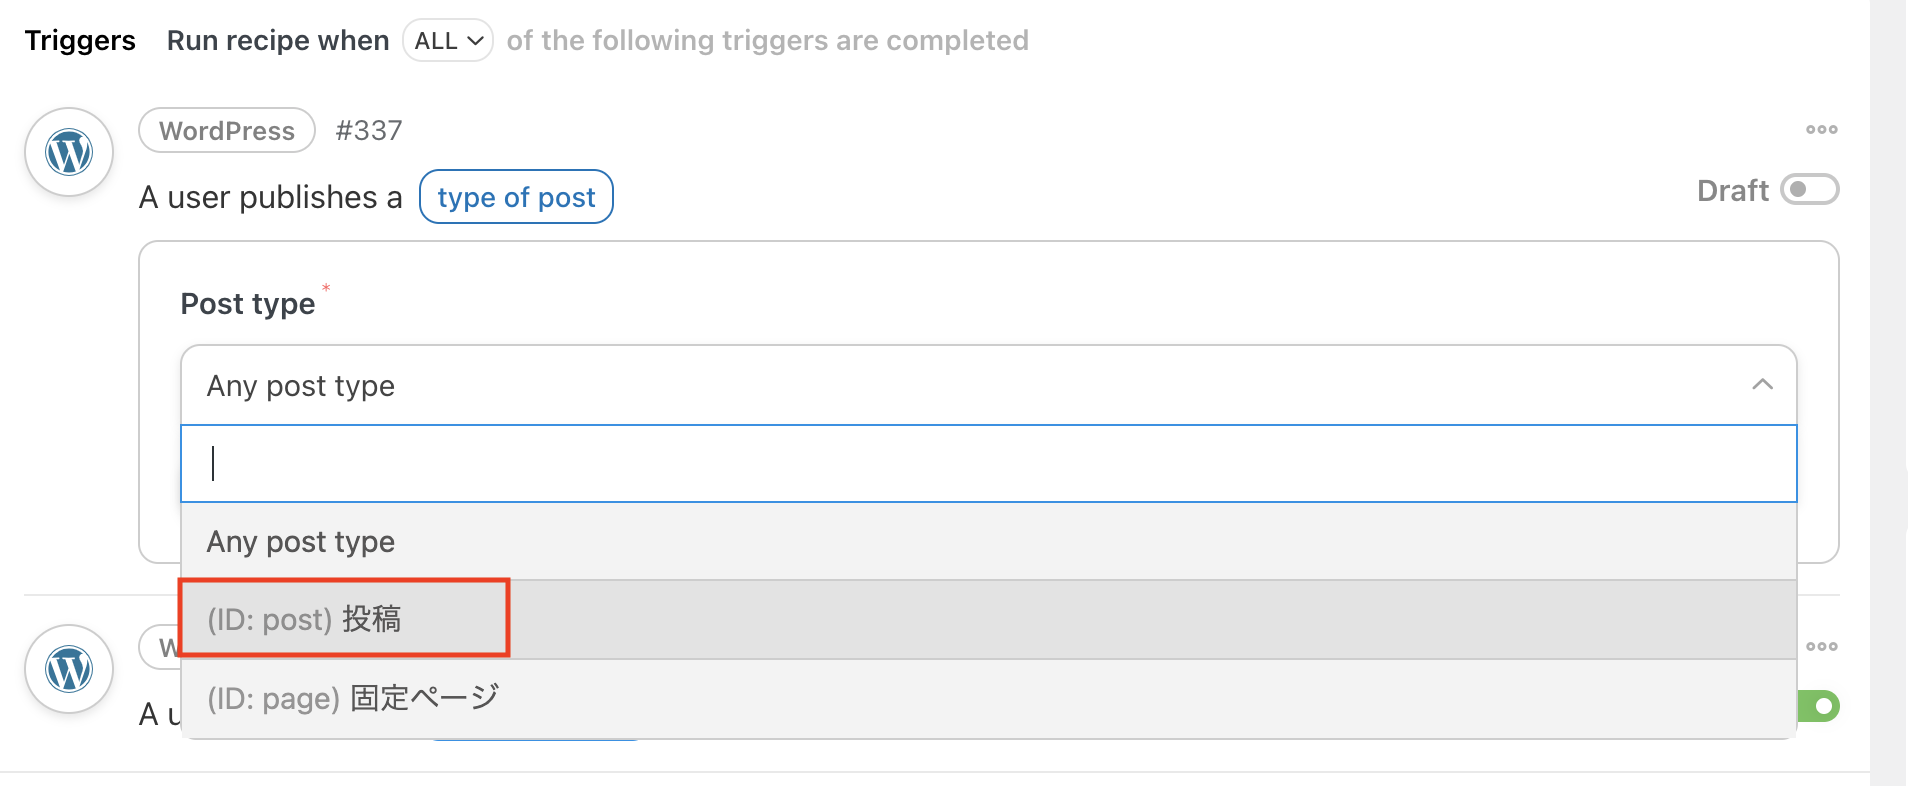Open the three-dot menu of the second trigger

tap(1821, 646)
